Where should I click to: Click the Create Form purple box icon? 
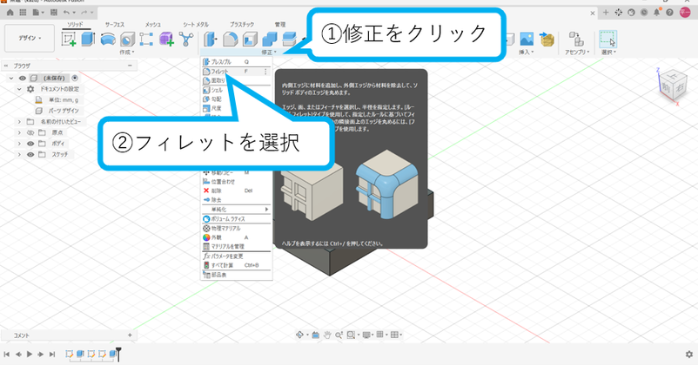(x=166, y=39)
